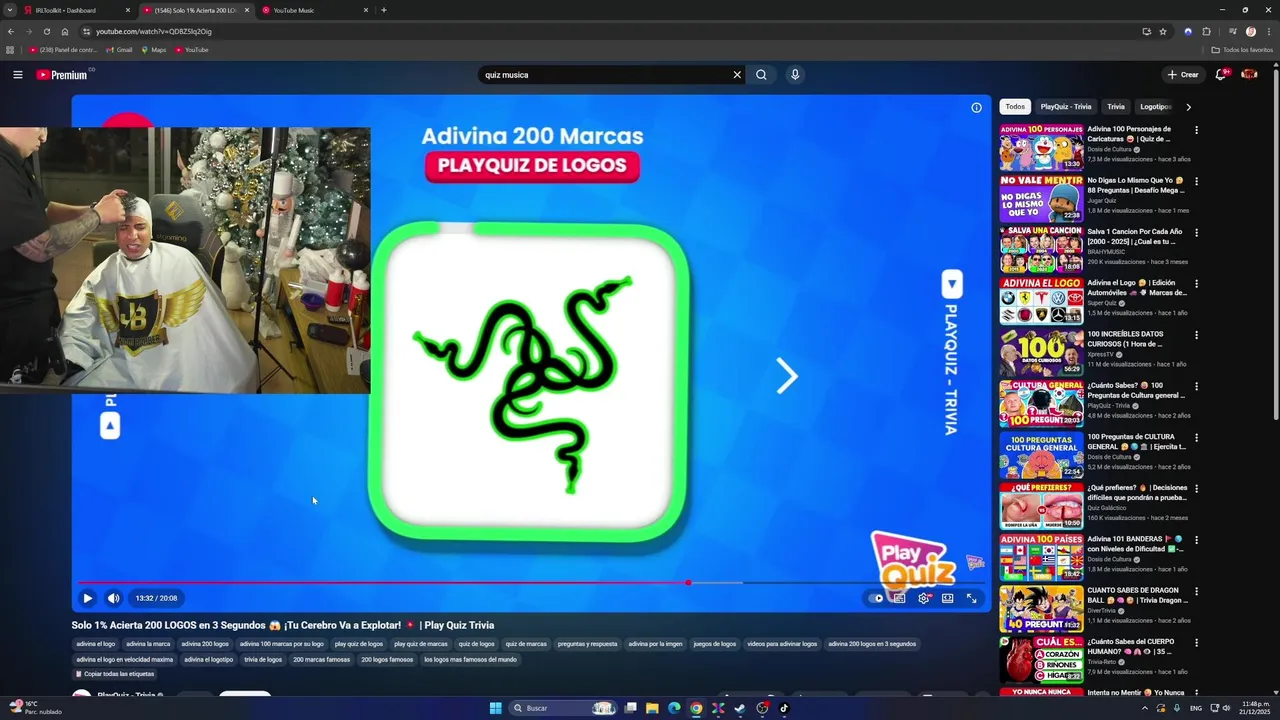Open '100 Preguntas de CULTURA GENERAL' video title

tap(1136, 442)
